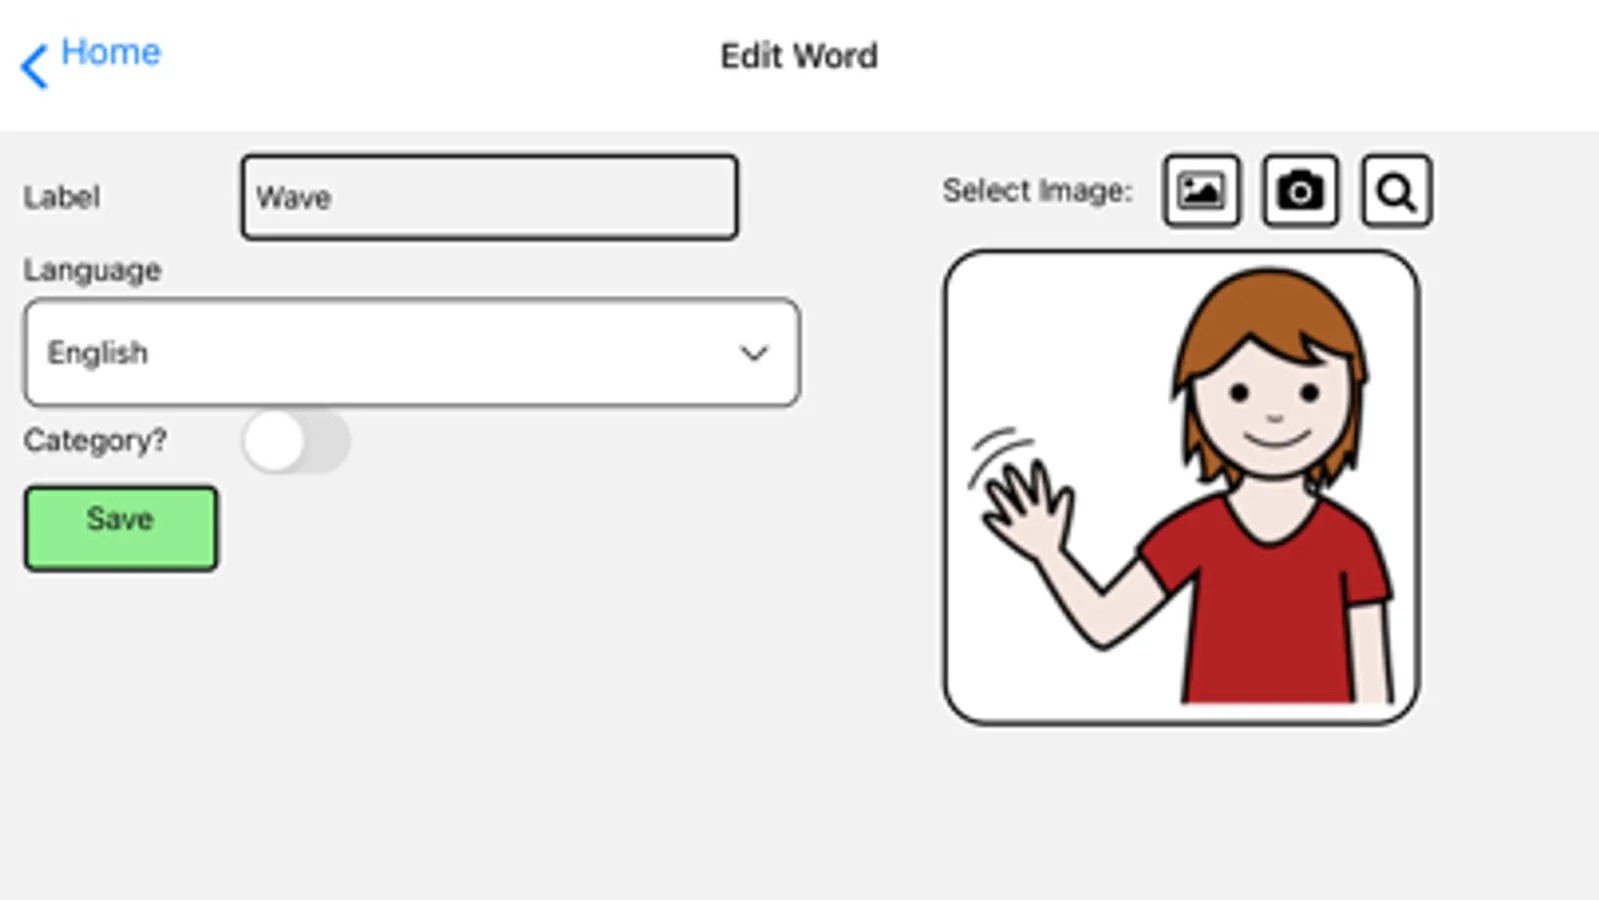Image resolution: width=1599 pixels, height=900 pixels.
Task: Click the Language caption text
Action: (92, 270)
